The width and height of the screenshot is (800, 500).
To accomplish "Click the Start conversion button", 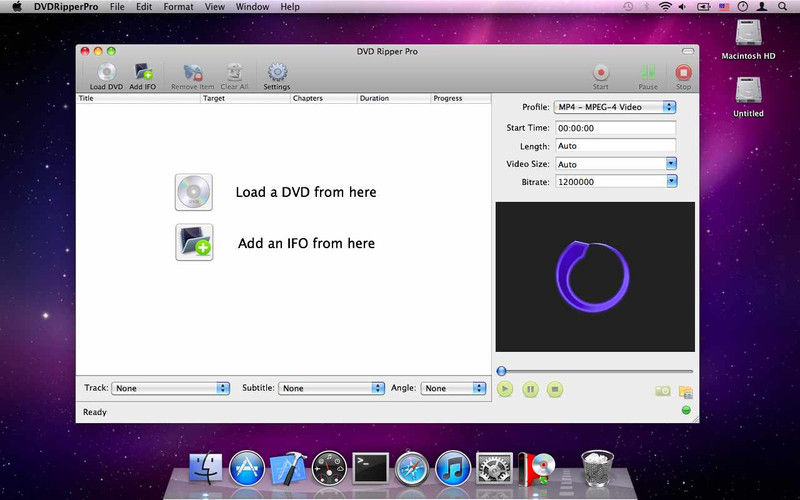I will click(x=601, y=73).
